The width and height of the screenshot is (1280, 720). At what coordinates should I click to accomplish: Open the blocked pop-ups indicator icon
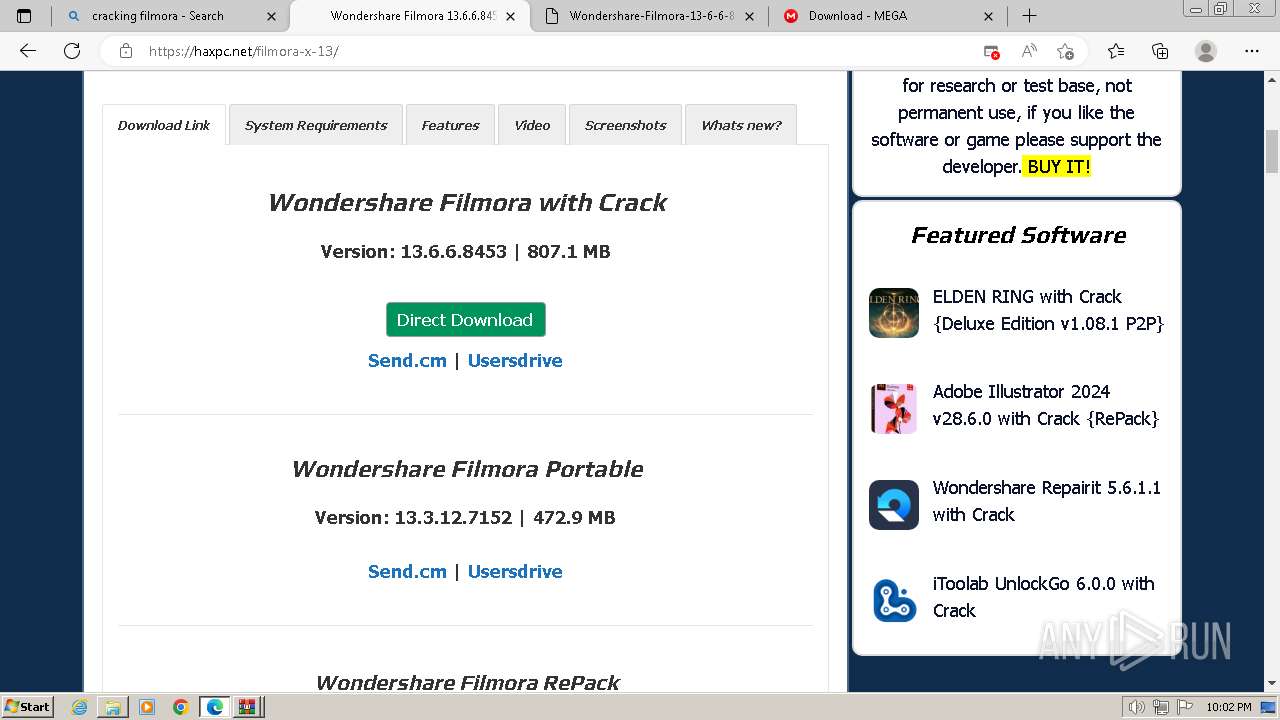[991, 51]
